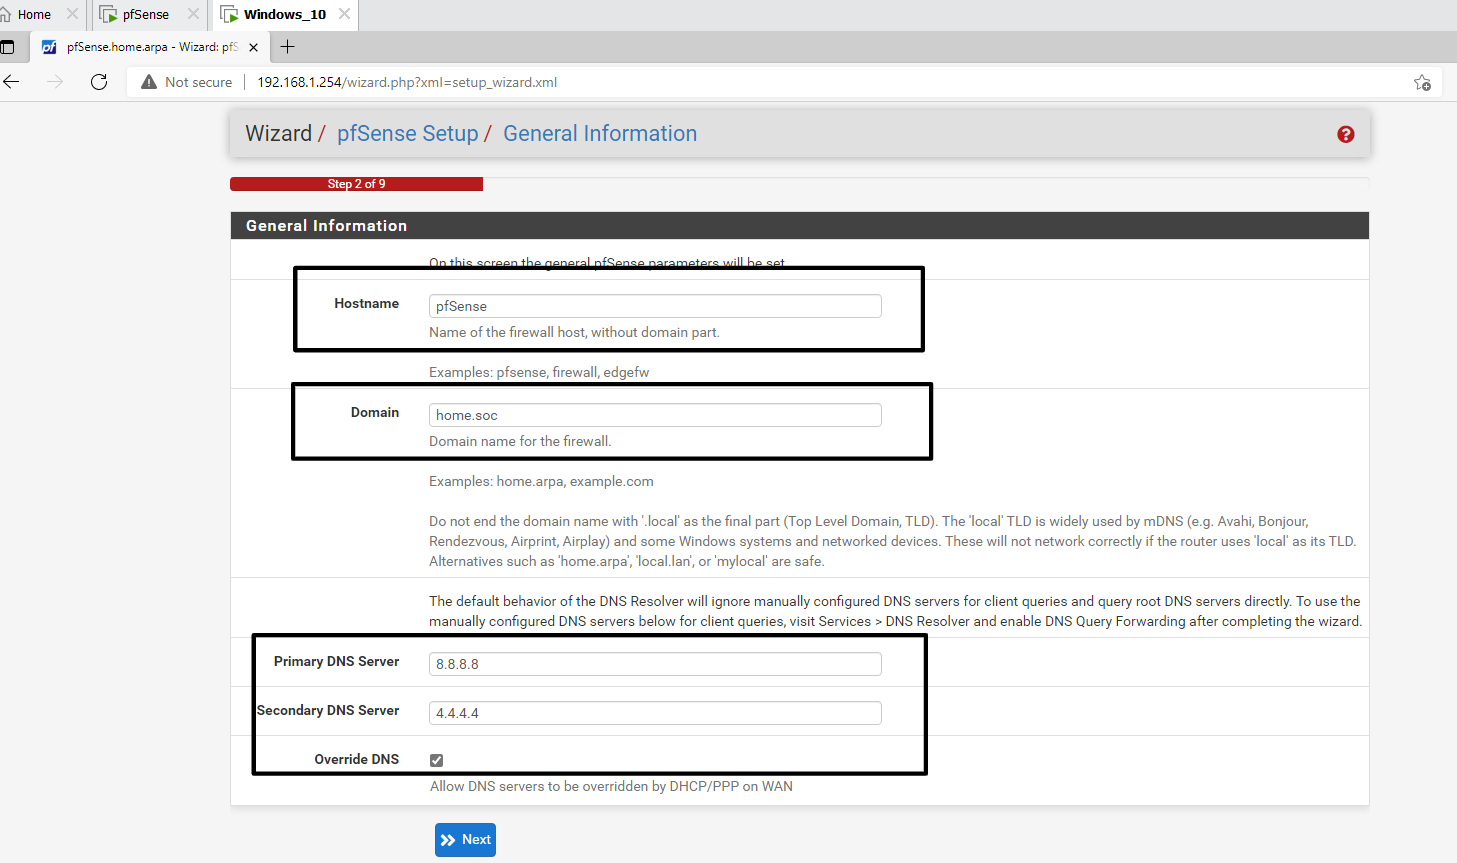Image resolution: width=1457 pixels, height=863 pixels.
Task: Click the tab actions icon left of browser tabs
Action: 7,47
